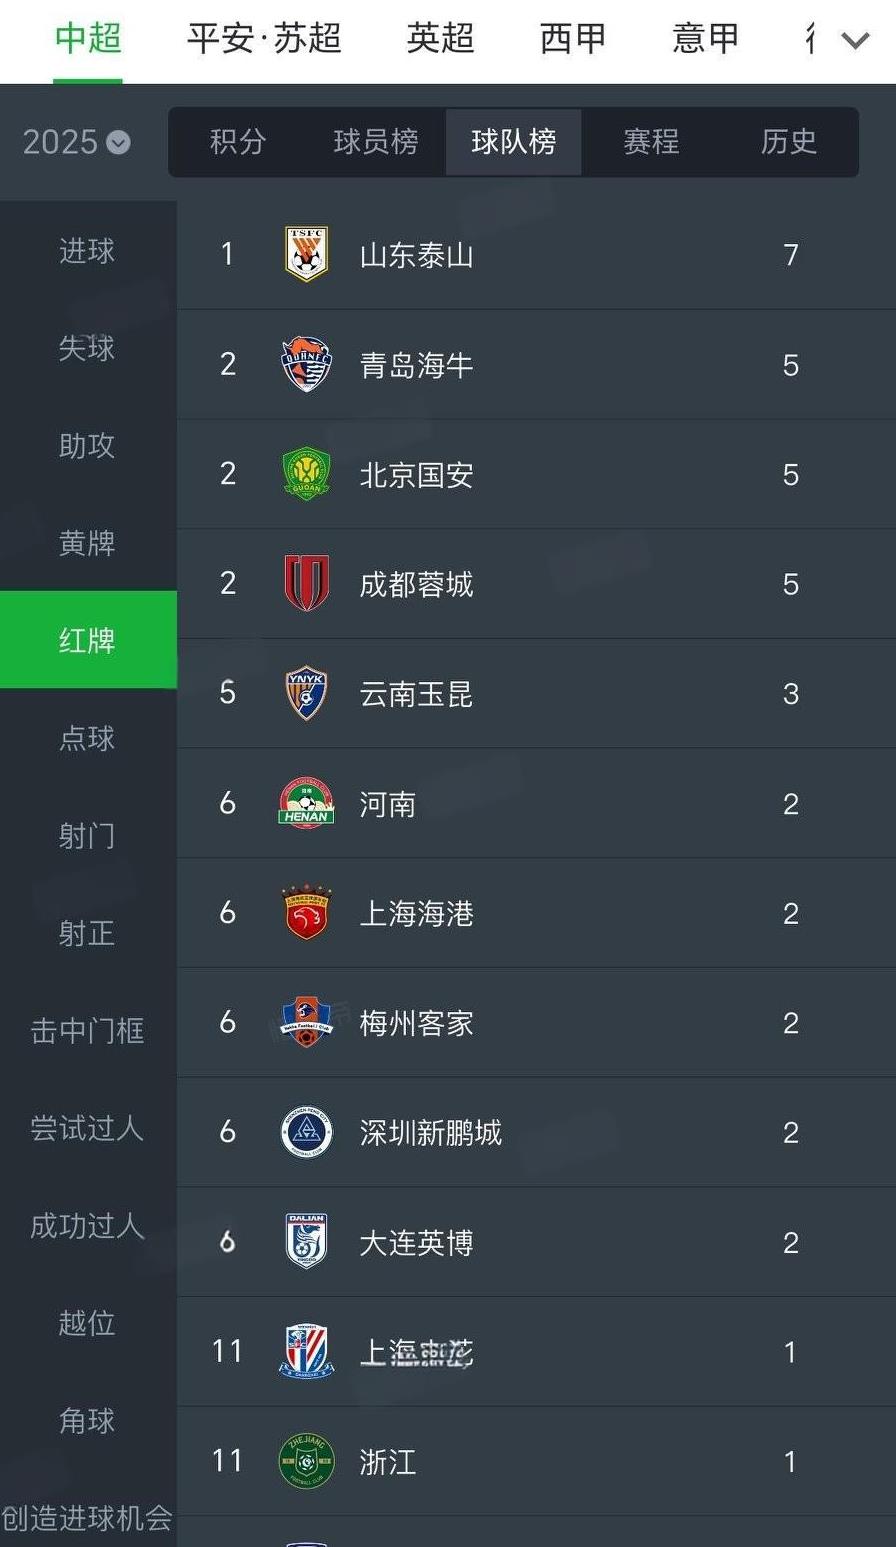896x1547 pixels.
Task: Open the 赛程 schedule tab
Action: click(x=651, y=142)
